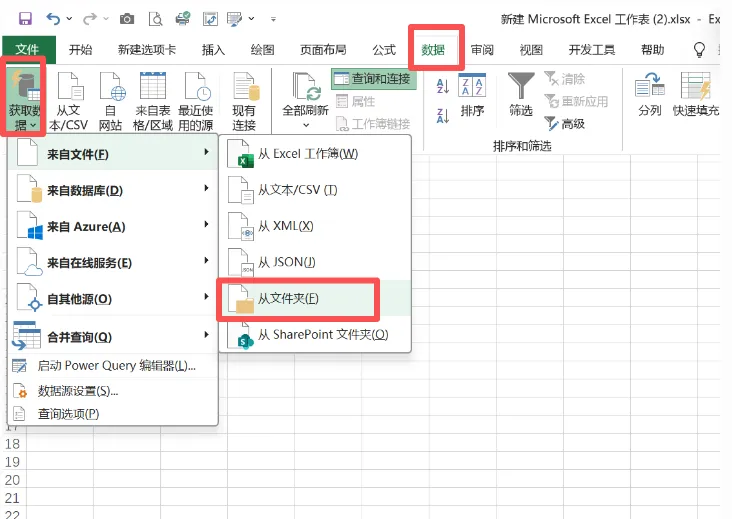This screenshot has width=732, height=519.
Task: Click the 从文本/CSV ribbon icon
Action: pos(69,101)
